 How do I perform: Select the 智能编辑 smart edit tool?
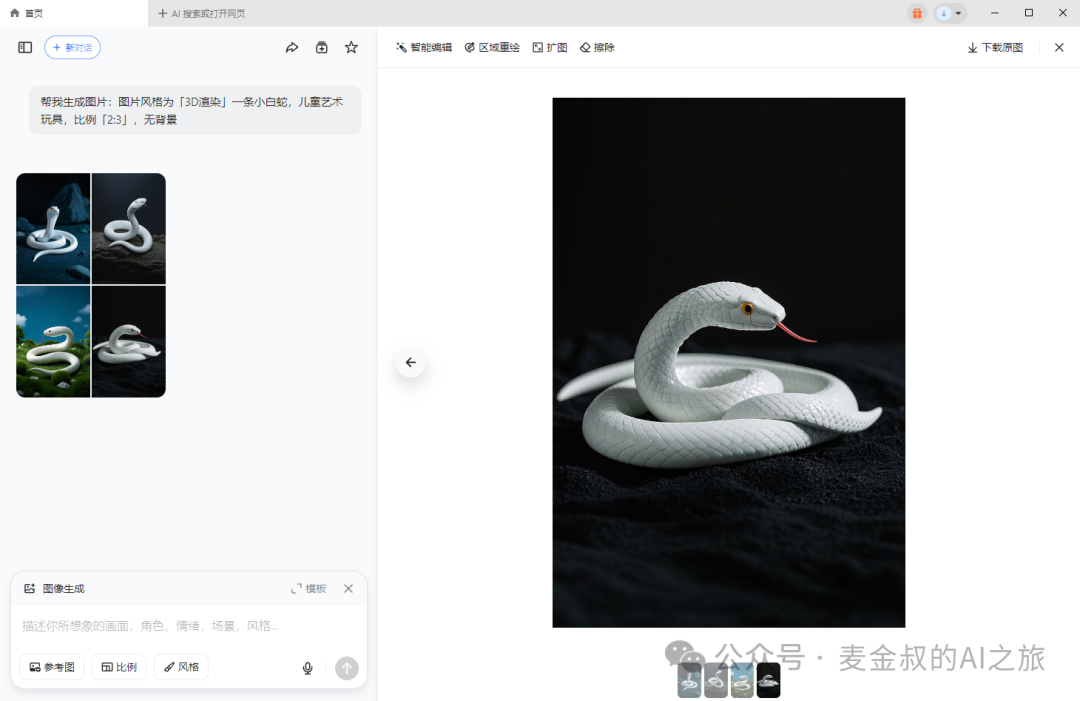(423, 47)
